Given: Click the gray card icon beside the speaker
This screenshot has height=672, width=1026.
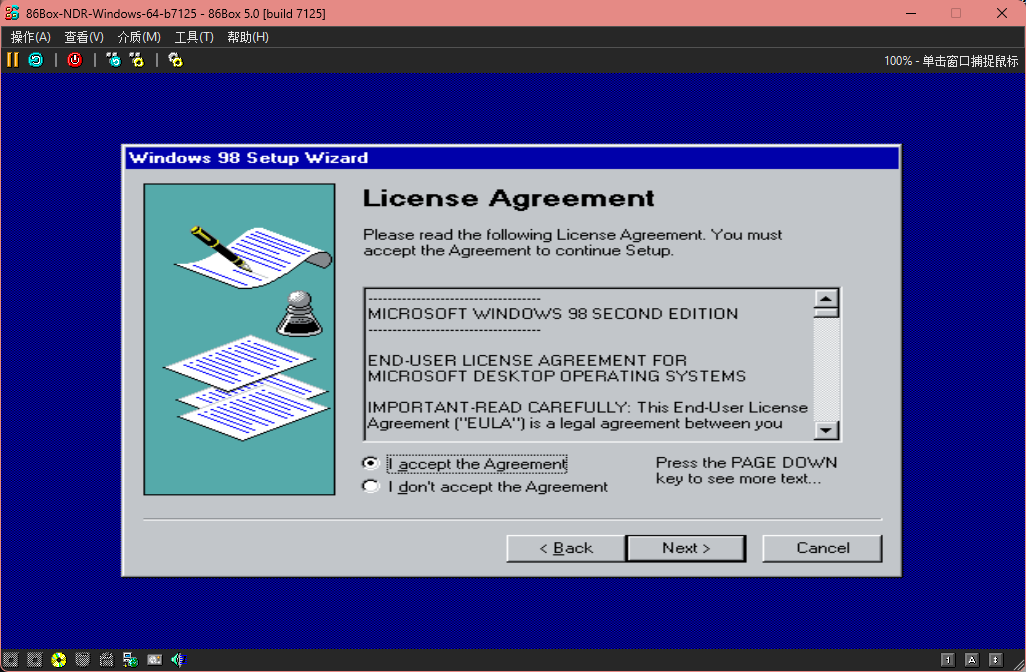Looking at the screenshot, I should coord(154,660).
